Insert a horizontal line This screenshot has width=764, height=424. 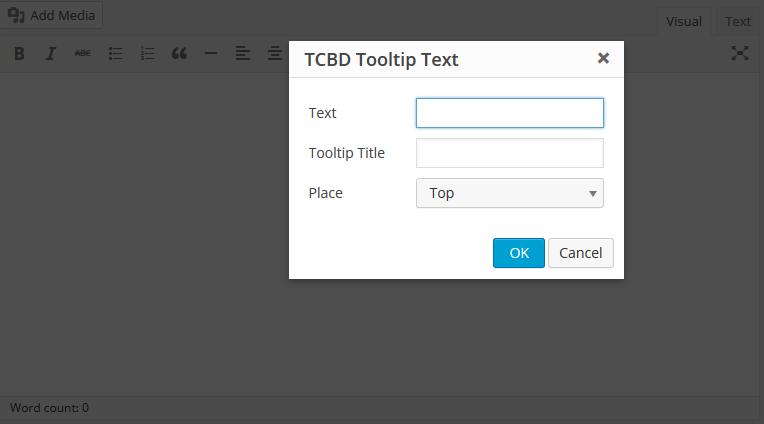coord(211,54)
